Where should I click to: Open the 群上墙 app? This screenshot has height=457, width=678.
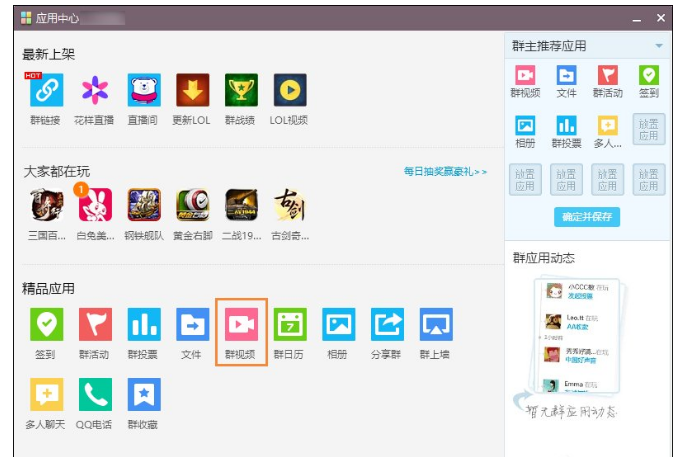pyautogui.click(x=436, y=324)
